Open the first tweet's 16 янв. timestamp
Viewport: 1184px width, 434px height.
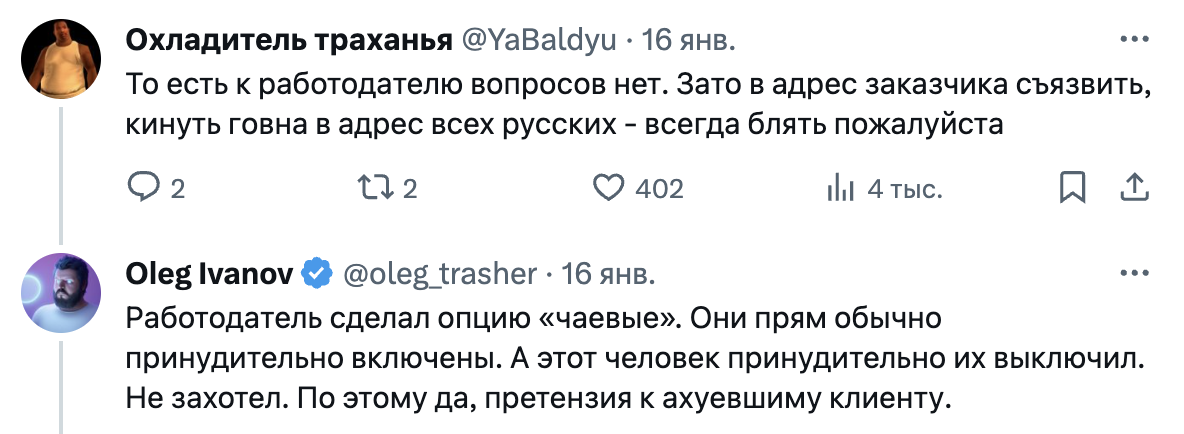click(x=688, y=41)
